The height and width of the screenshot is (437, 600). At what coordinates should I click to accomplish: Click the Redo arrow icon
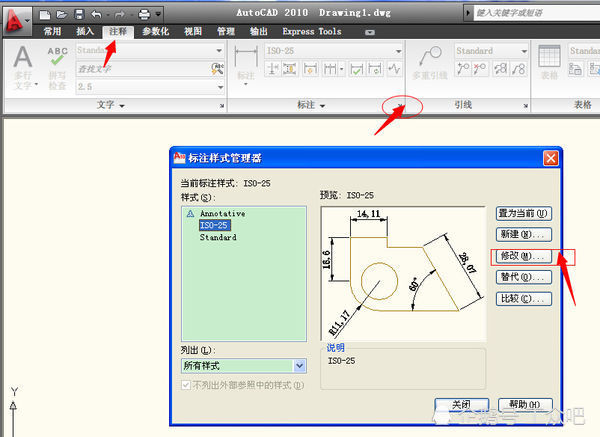[119, 15]
